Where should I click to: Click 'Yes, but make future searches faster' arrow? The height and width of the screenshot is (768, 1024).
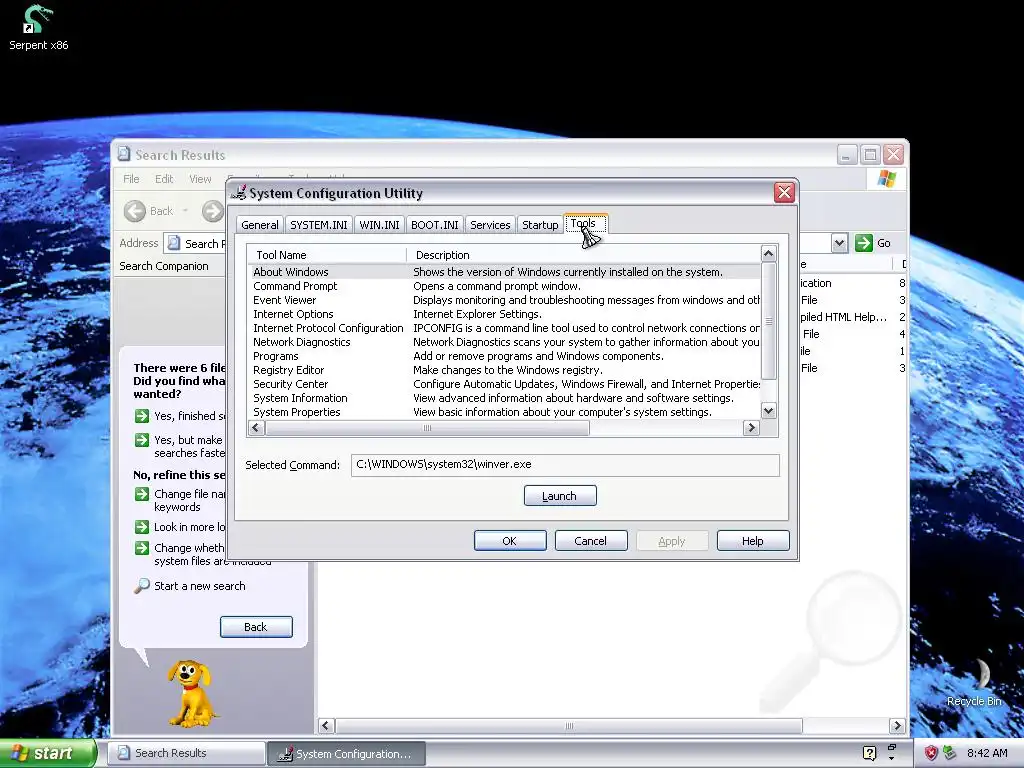click(142, 440)
